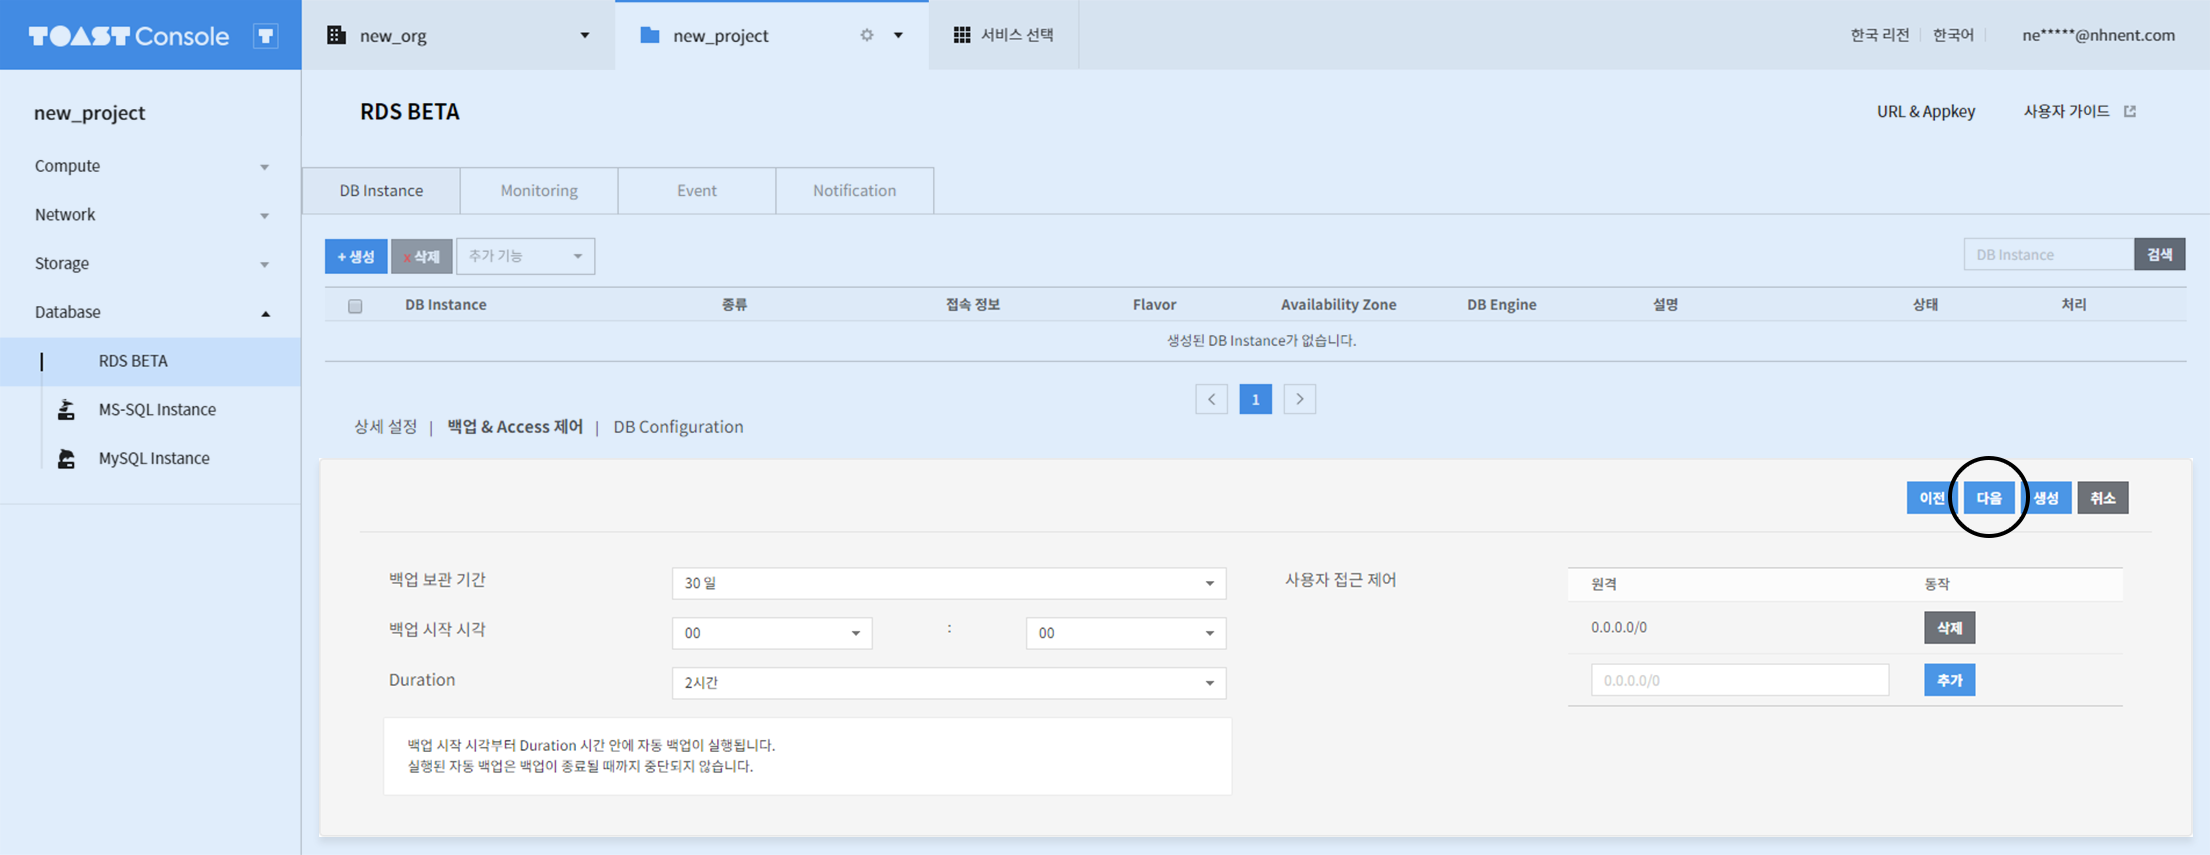Select DB Configuration step
This screenshot has height=855, width=2210.
pyautogui.click(x=678, y=427)
